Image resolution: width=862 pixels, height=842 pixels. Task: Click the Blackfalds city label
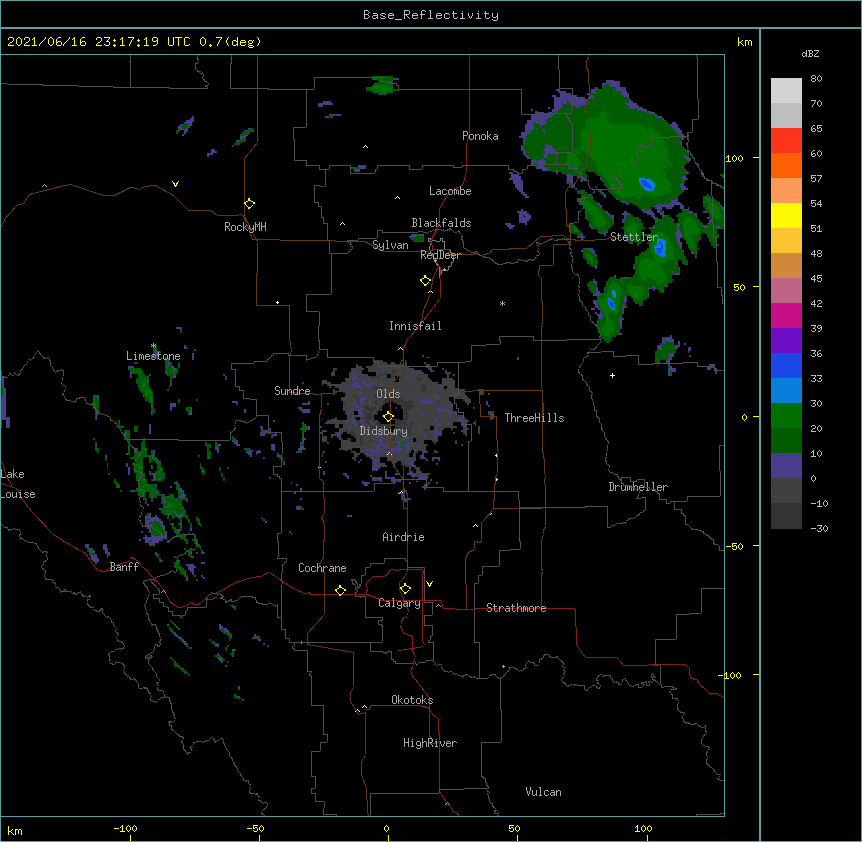pyautogui.click(x=441, y=223)
